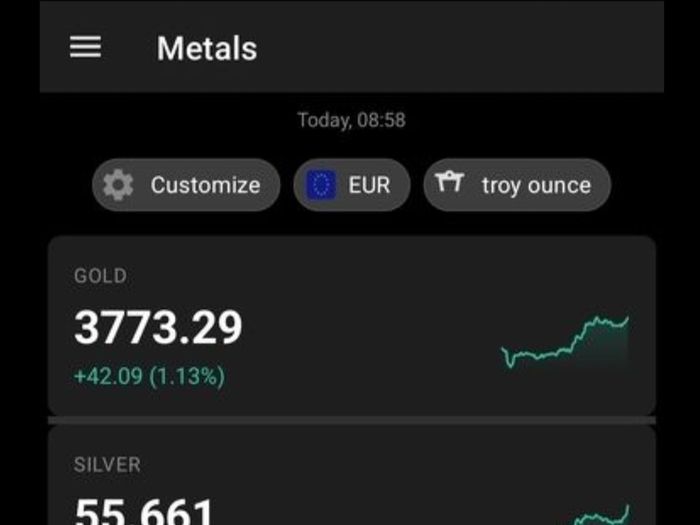Open the silver price trend chart
The height and width of the screenshot is (525, 700).
(x=600, y=515)
